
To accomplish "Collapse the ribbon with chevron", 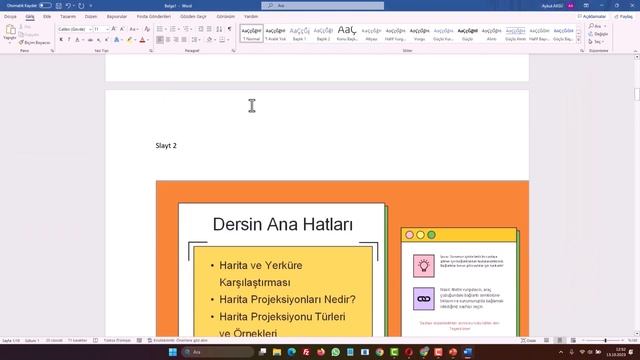I will click(636, 51).
